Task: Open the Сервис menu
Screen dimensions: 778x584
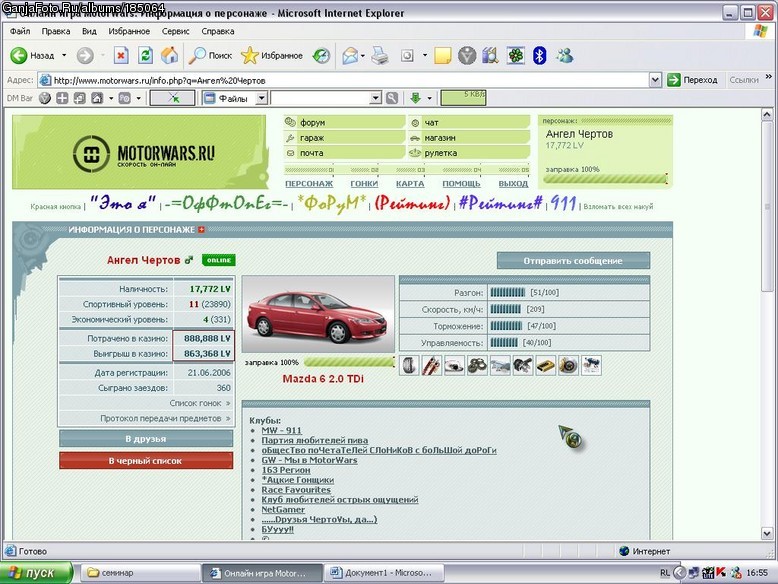Action: [176, 31]
